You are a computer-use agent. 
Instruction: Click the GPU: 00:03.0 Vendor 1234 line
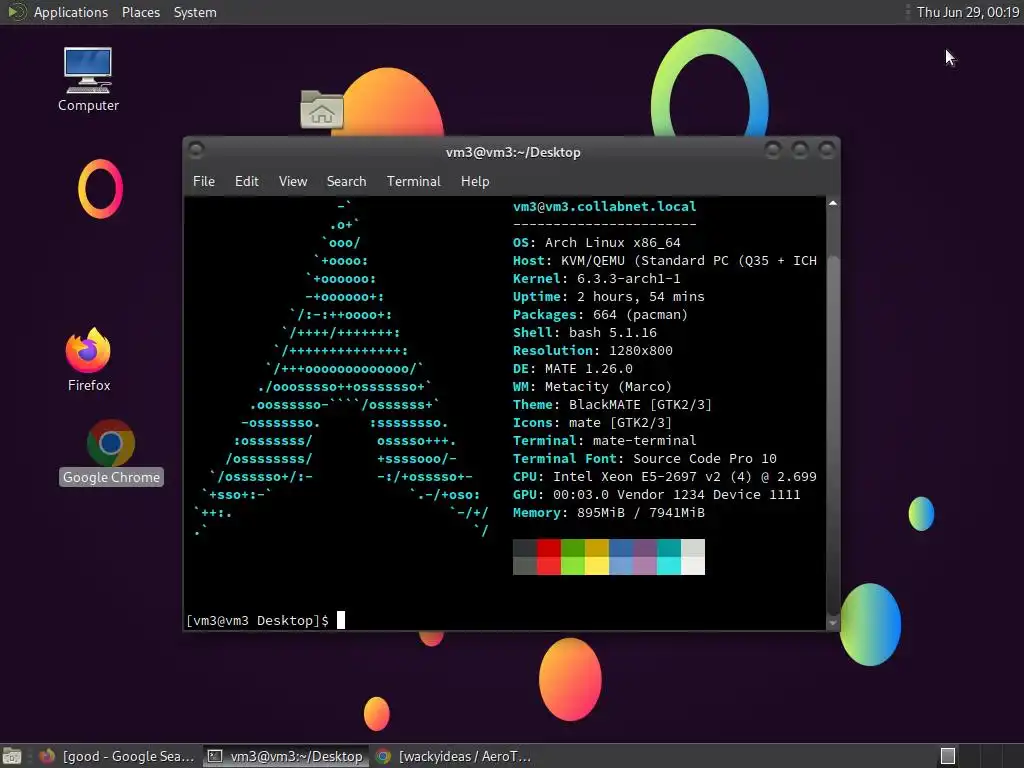(656, 494)
